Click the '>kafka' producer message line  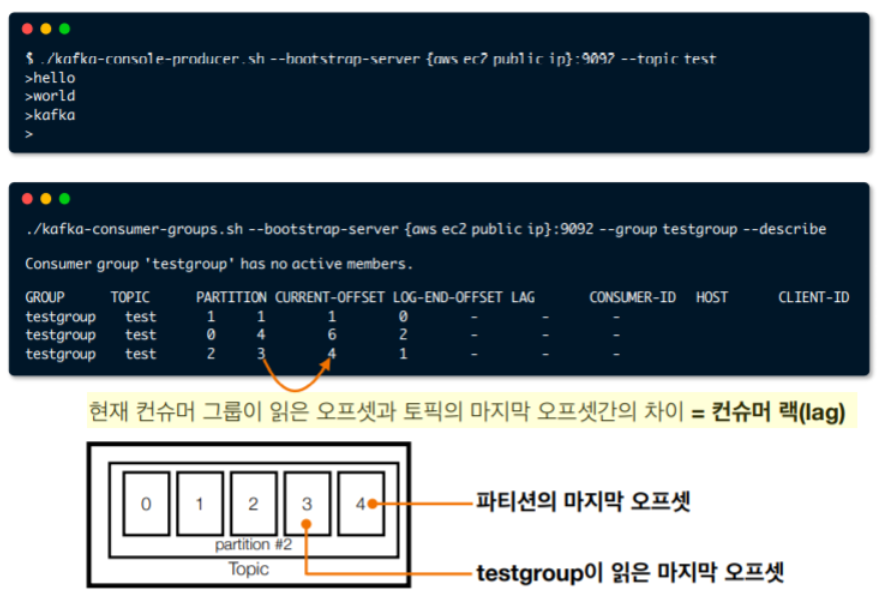click(x=50, y=115)
